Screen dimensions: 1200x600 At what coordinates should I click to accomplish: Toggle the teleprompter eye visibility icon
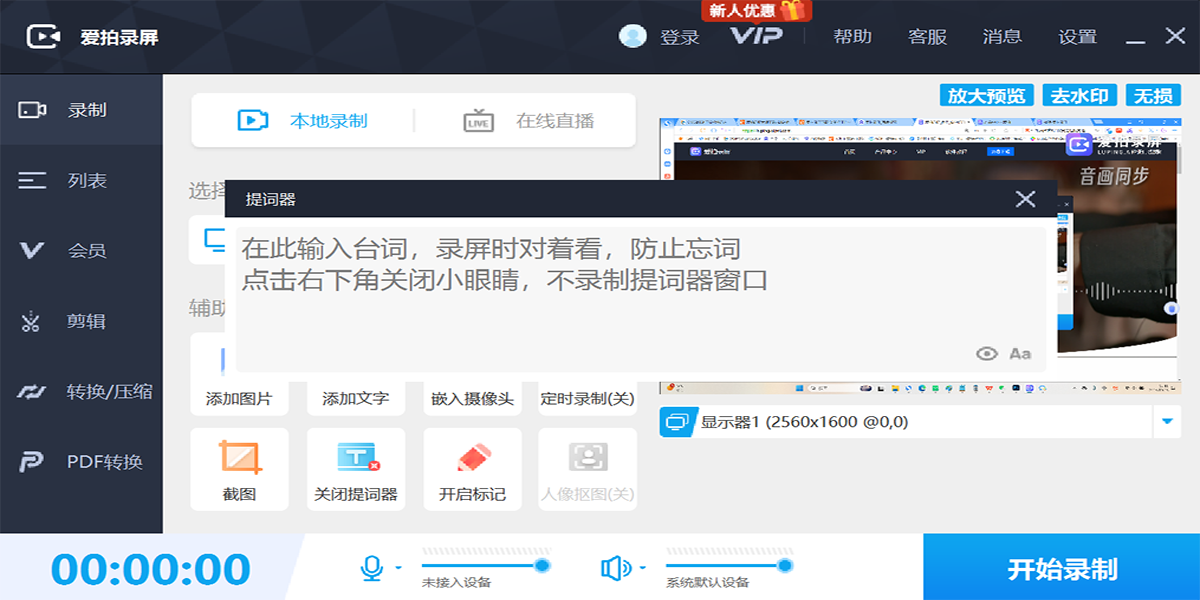click(x=987, y=354)
